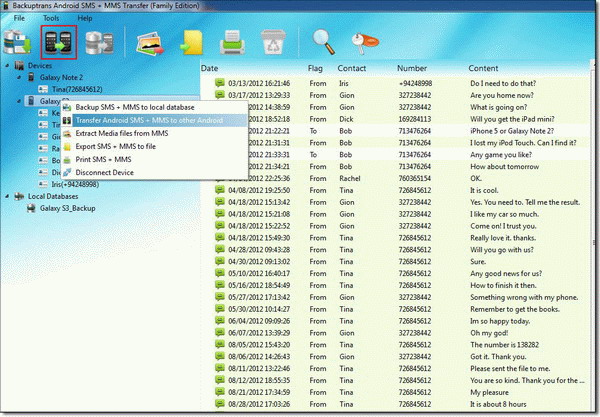
Task: Select Iris(+94248998) in the tree
Action: [75, 185]
